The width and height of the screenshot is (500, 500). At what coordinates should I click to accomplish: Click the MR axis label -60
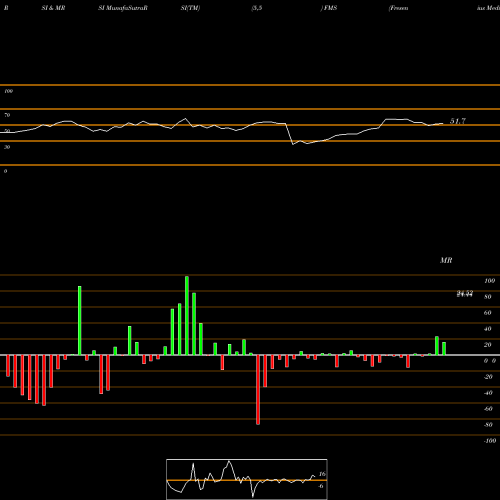coord(488,409)
